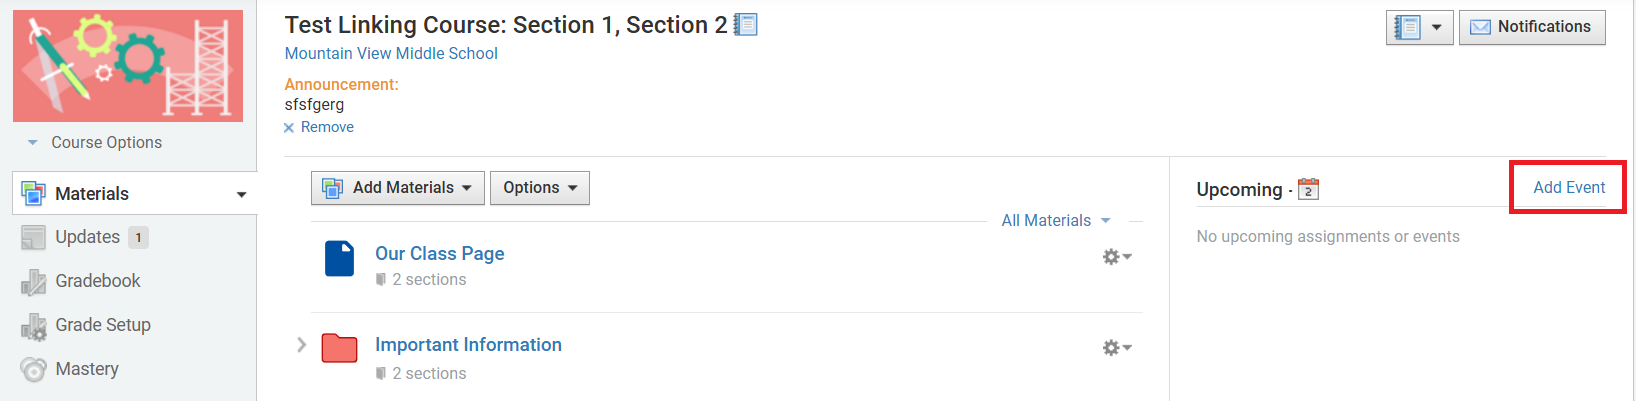
Task: Click the red Important Information folder icon
Action: pos(340,348)
